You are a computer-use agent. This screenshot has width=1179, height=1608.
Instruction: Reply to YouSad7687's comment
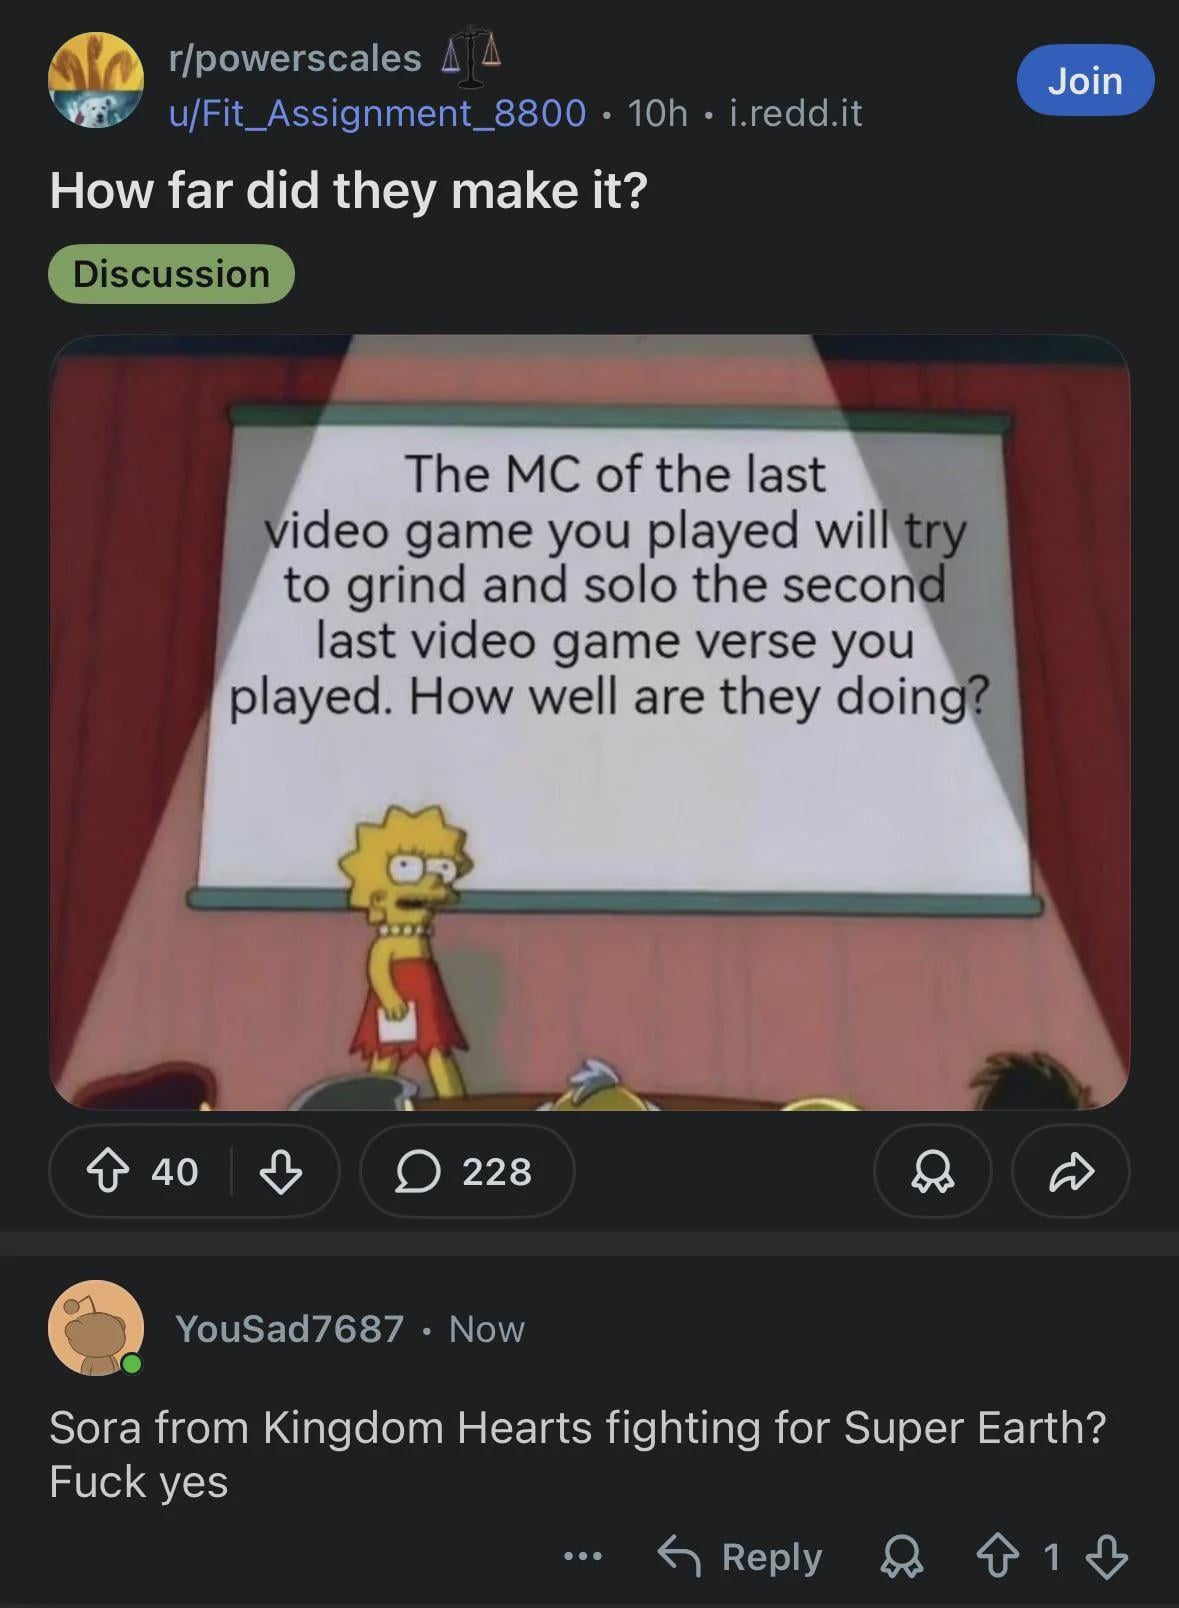(x=740, y=1557)
